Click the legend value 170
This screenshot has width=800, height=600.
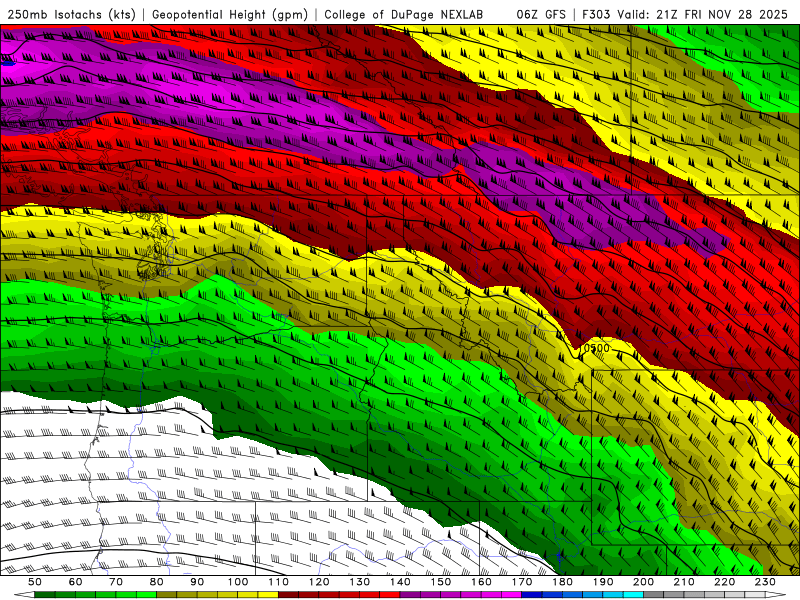[522, 582]
